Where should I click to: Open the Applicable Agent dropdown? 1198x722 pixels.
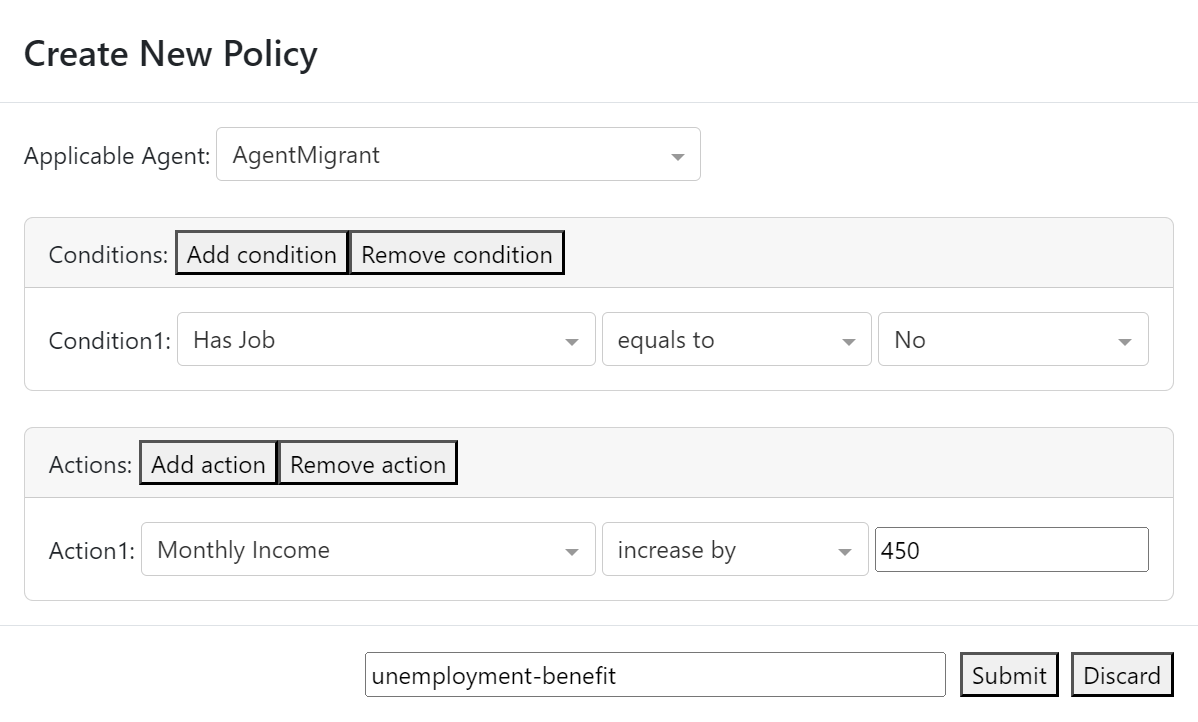[x=458, y=155]
